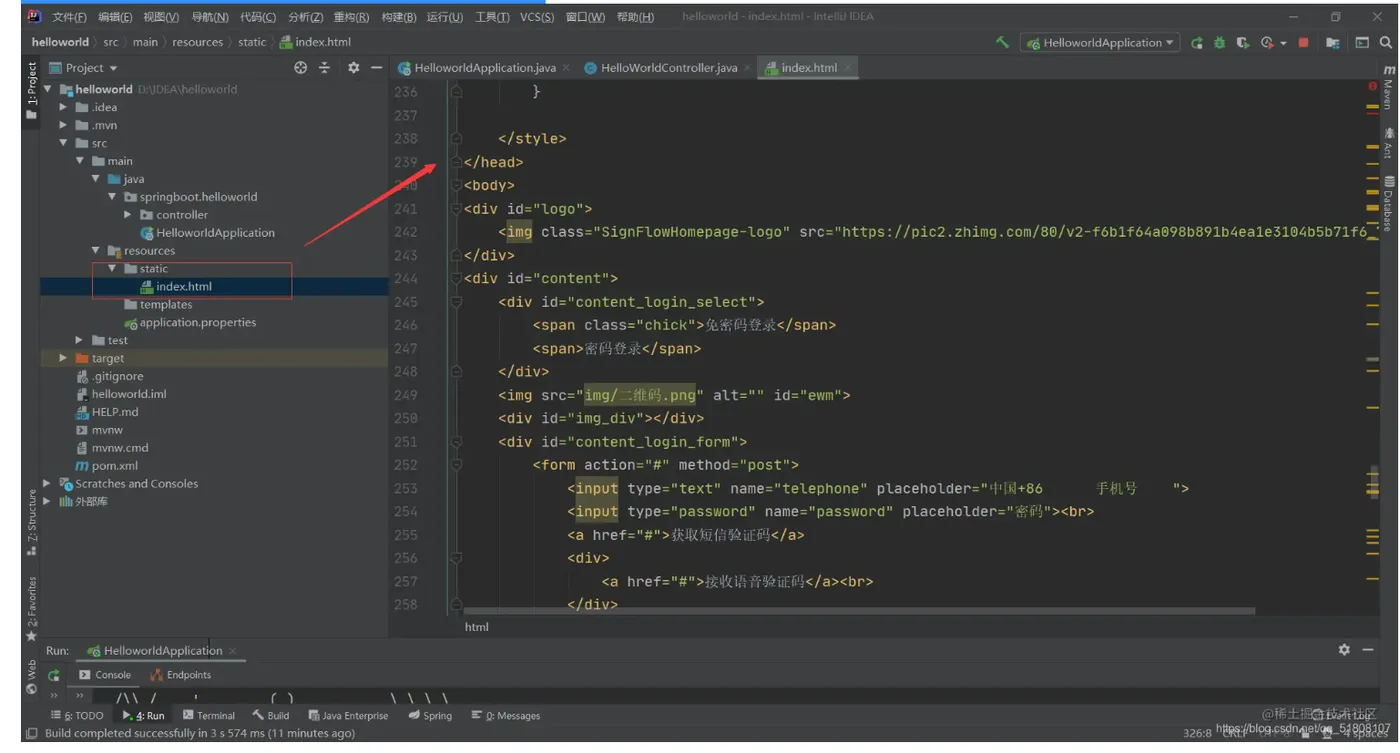The image size is (1400, 753).
Task: Switch to HelloworldApplication.java tab
Action: coord(484,68)
